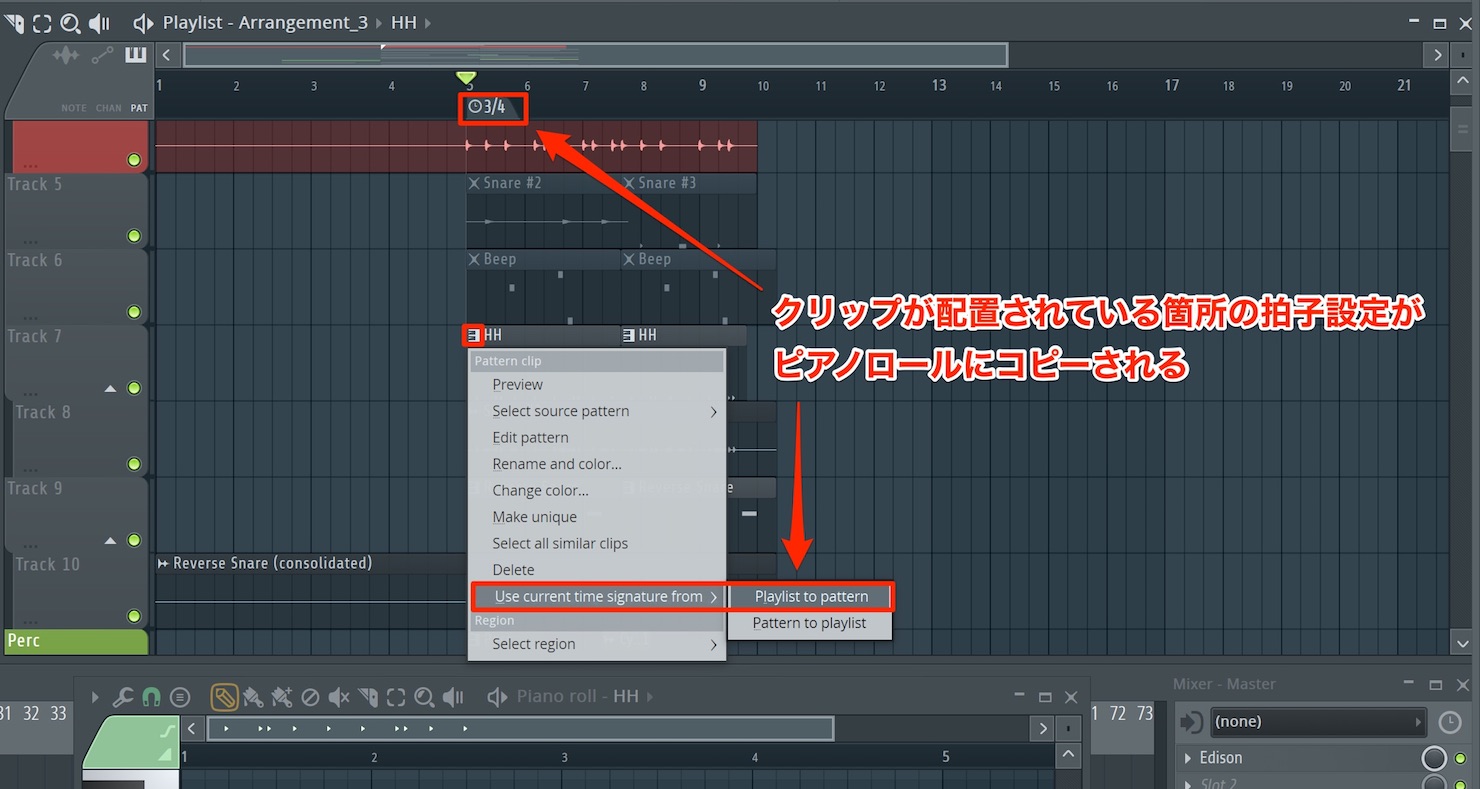
Task: Click Playlist horizontal scroll thumb
Action: point(595,55)
